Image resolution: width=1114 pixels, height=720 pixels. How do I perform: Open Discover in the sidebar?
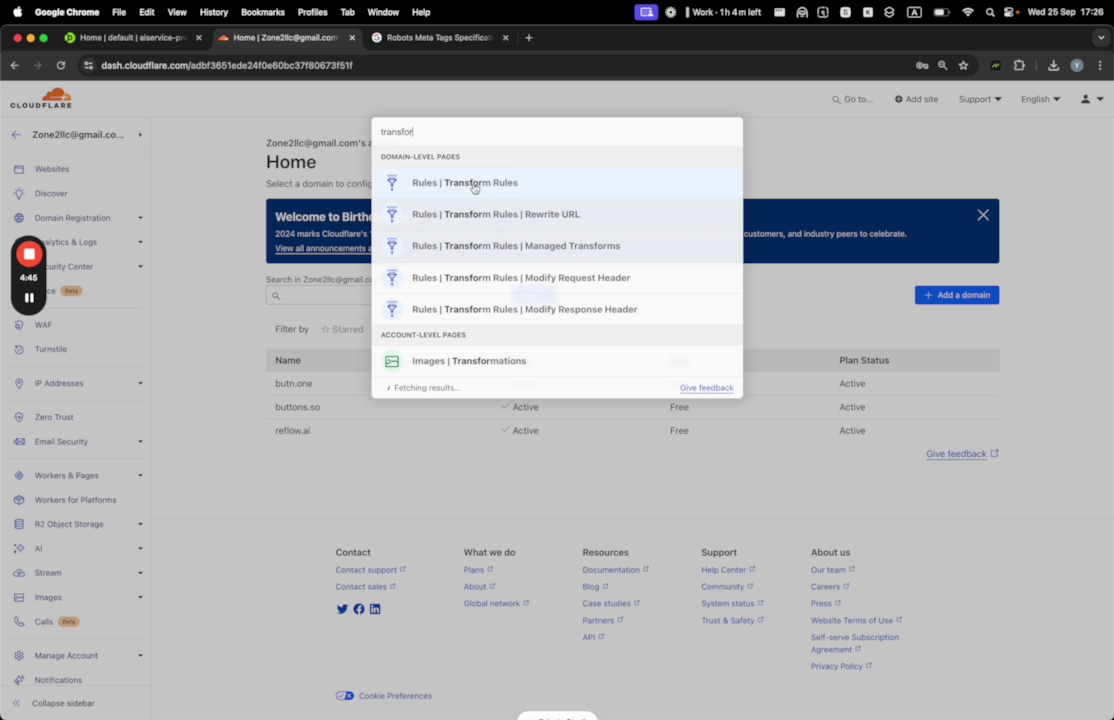[51, 193]
